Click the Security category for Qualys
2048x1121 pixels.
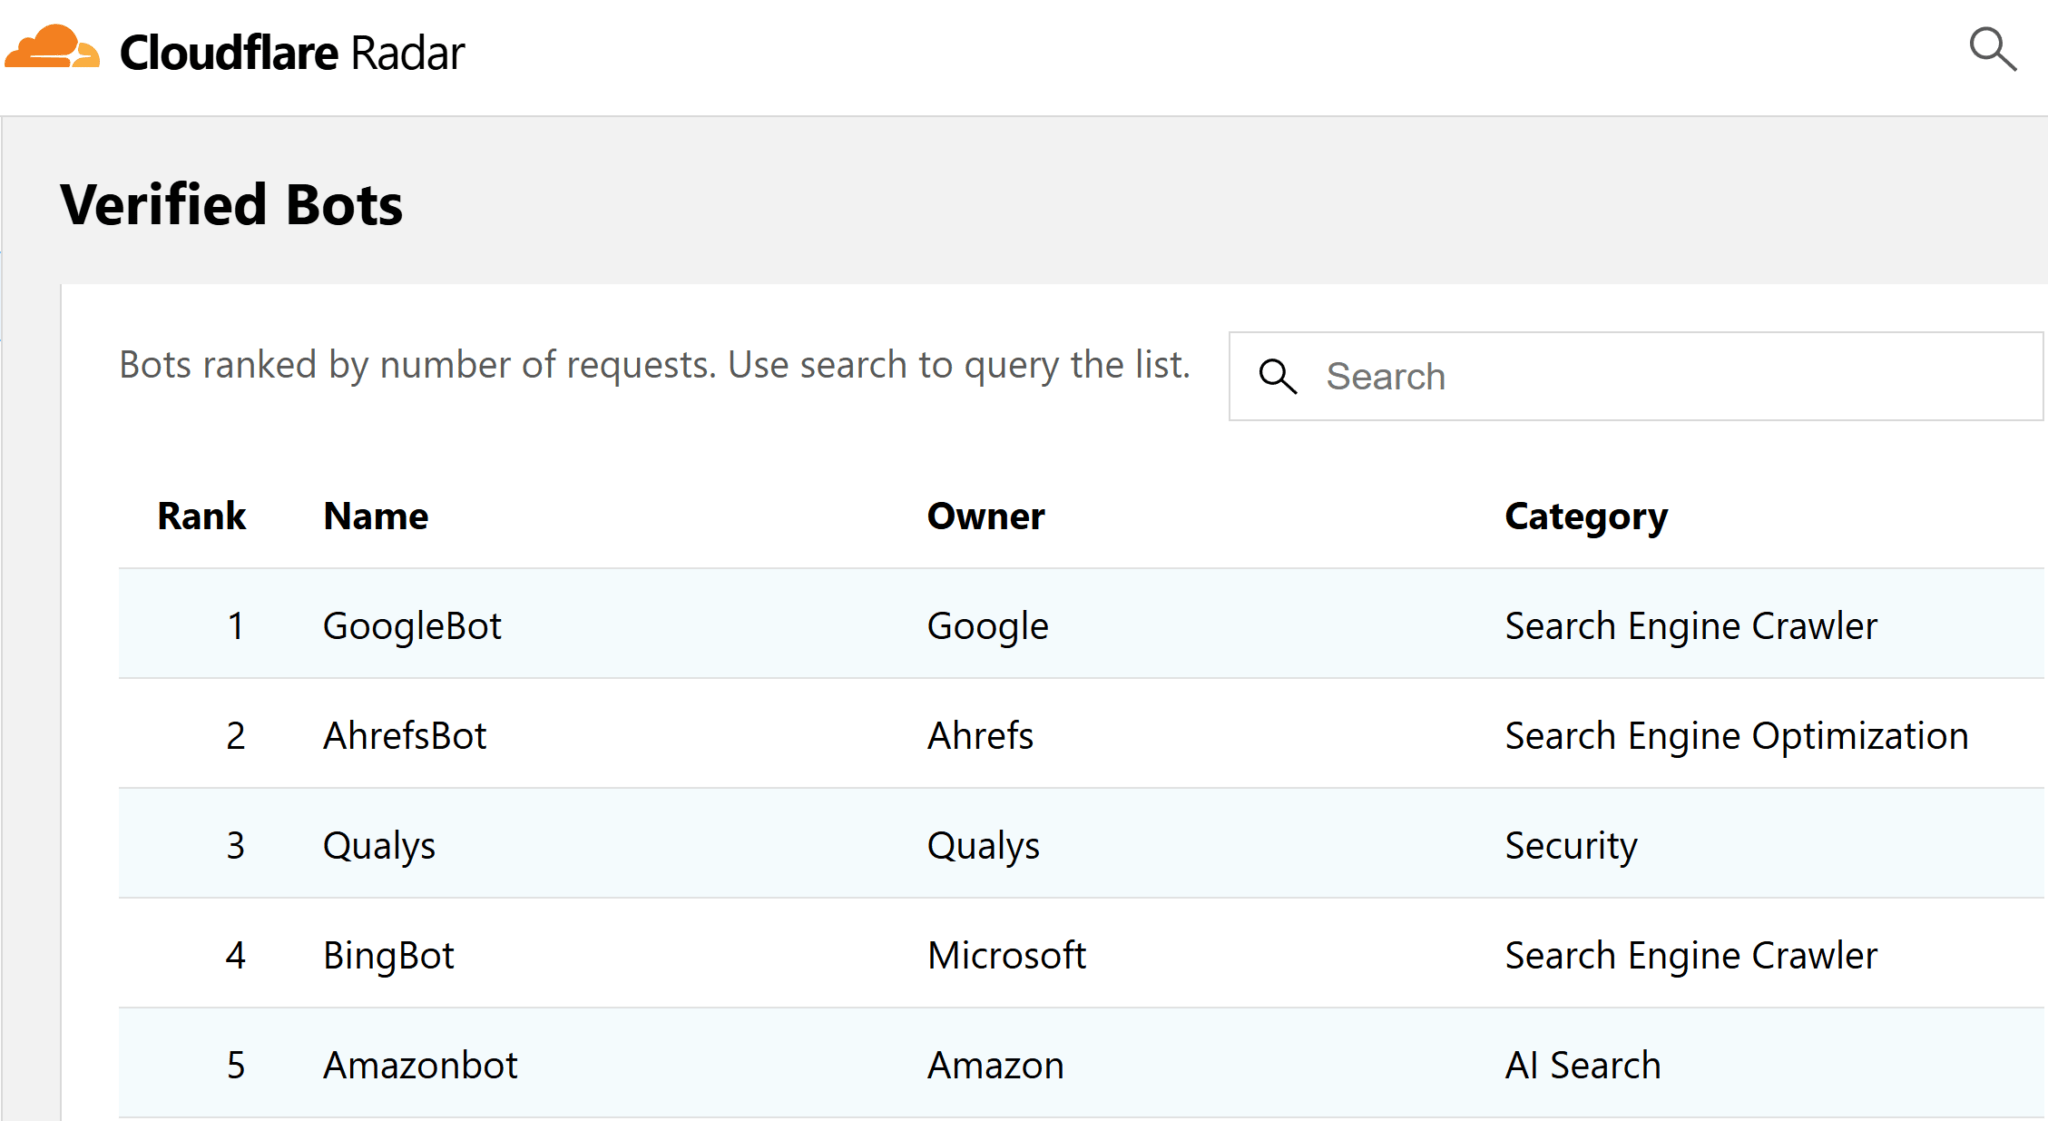1570,844
